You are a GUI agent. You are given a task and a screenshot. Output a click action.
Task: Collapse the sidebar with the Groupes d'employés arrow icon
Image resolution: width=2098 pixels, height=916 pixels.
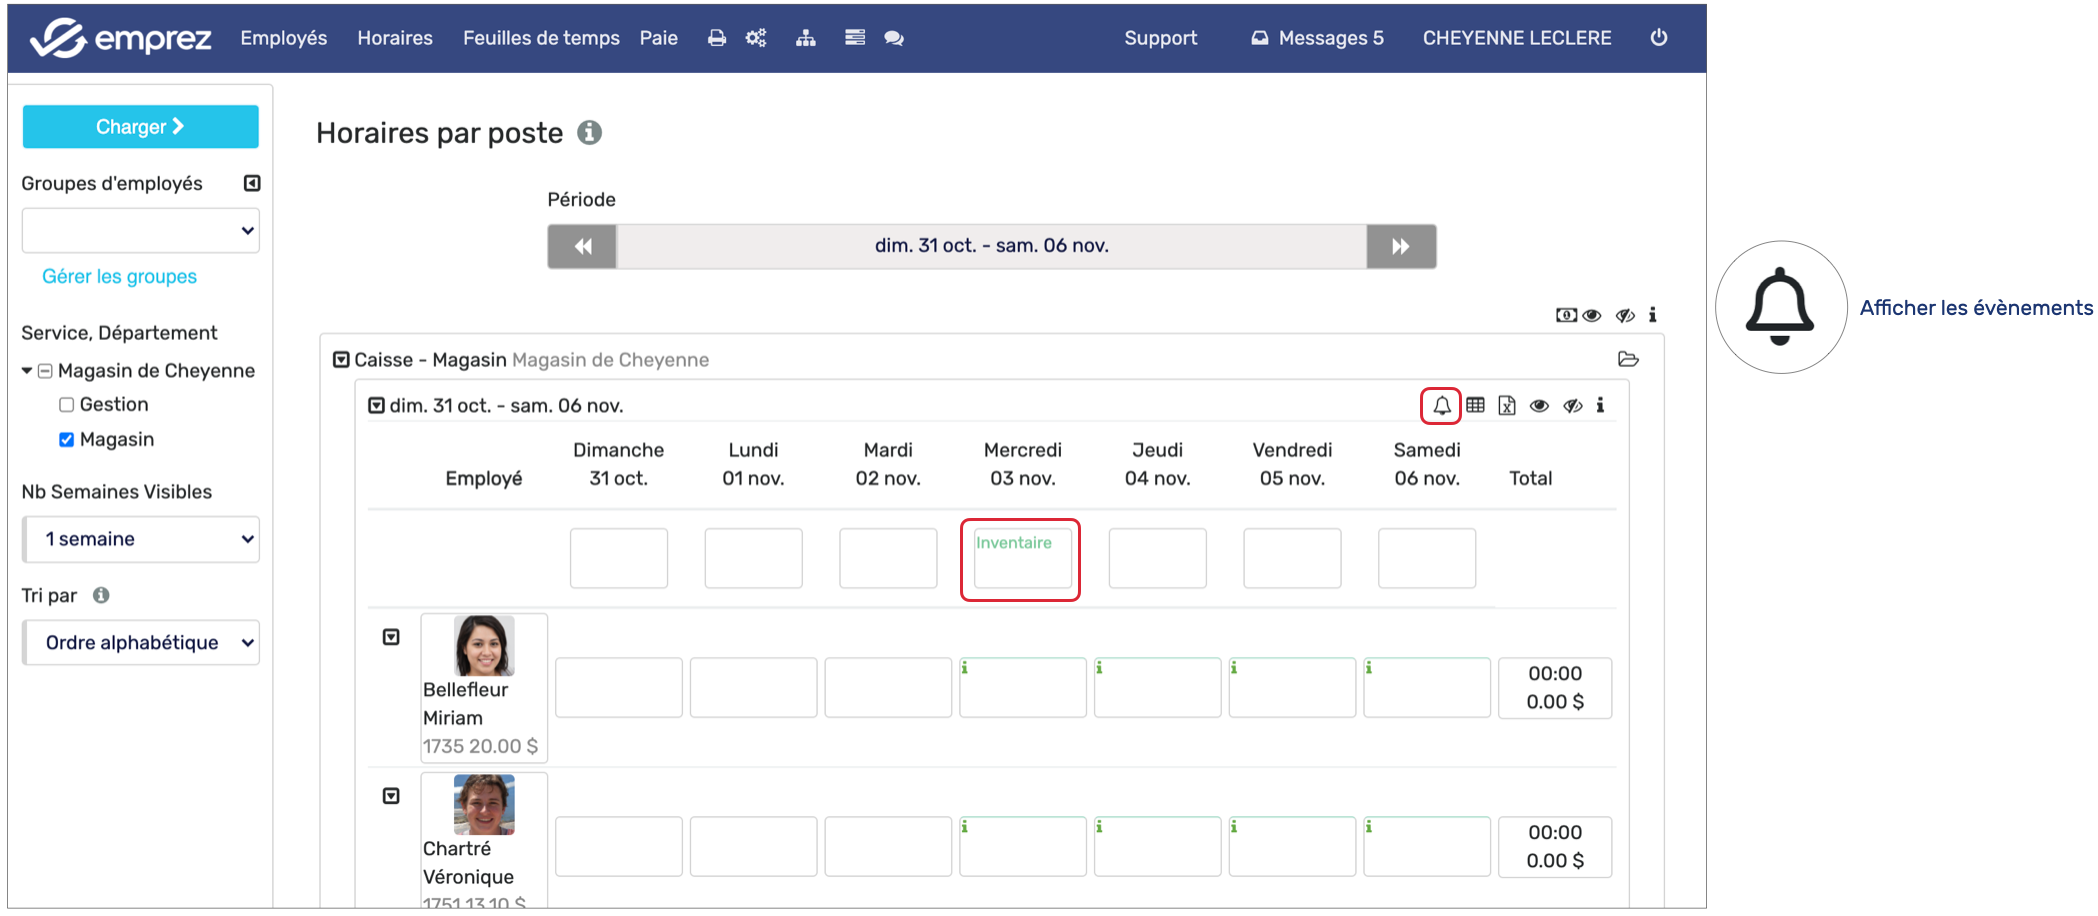click(252, 183)
